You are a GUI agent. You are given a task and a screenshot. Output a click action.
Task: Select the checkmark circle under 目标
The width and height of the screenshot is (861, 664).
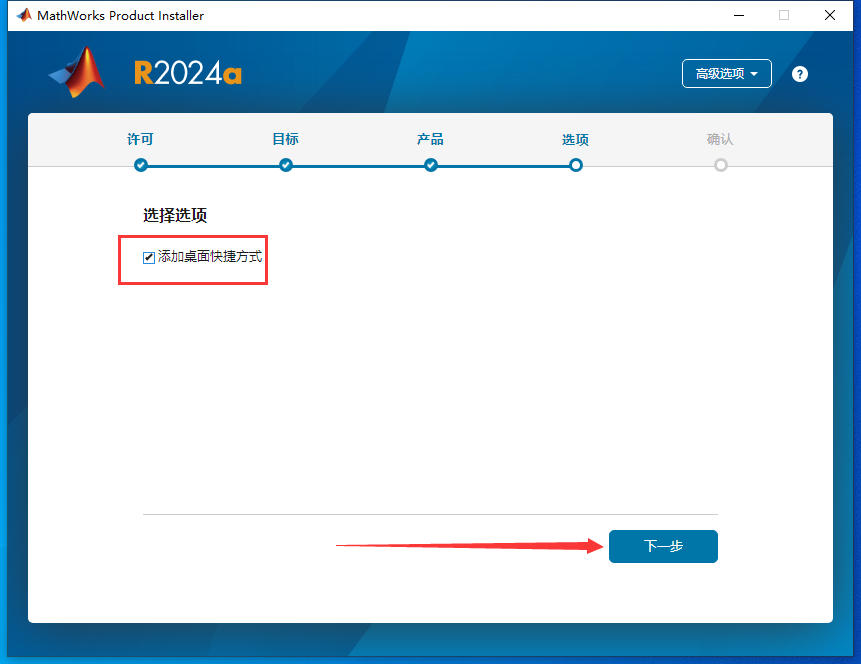(285, 165)
